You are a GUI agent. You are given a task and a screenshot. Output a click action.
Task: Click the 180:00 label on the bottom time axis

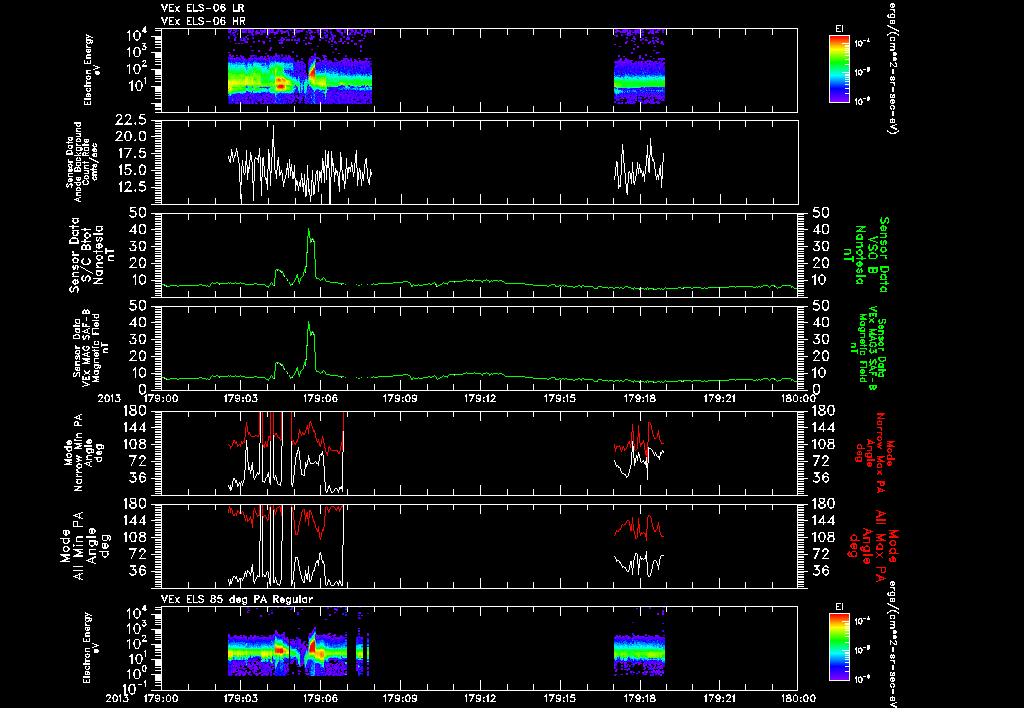[x=799, y=698]
